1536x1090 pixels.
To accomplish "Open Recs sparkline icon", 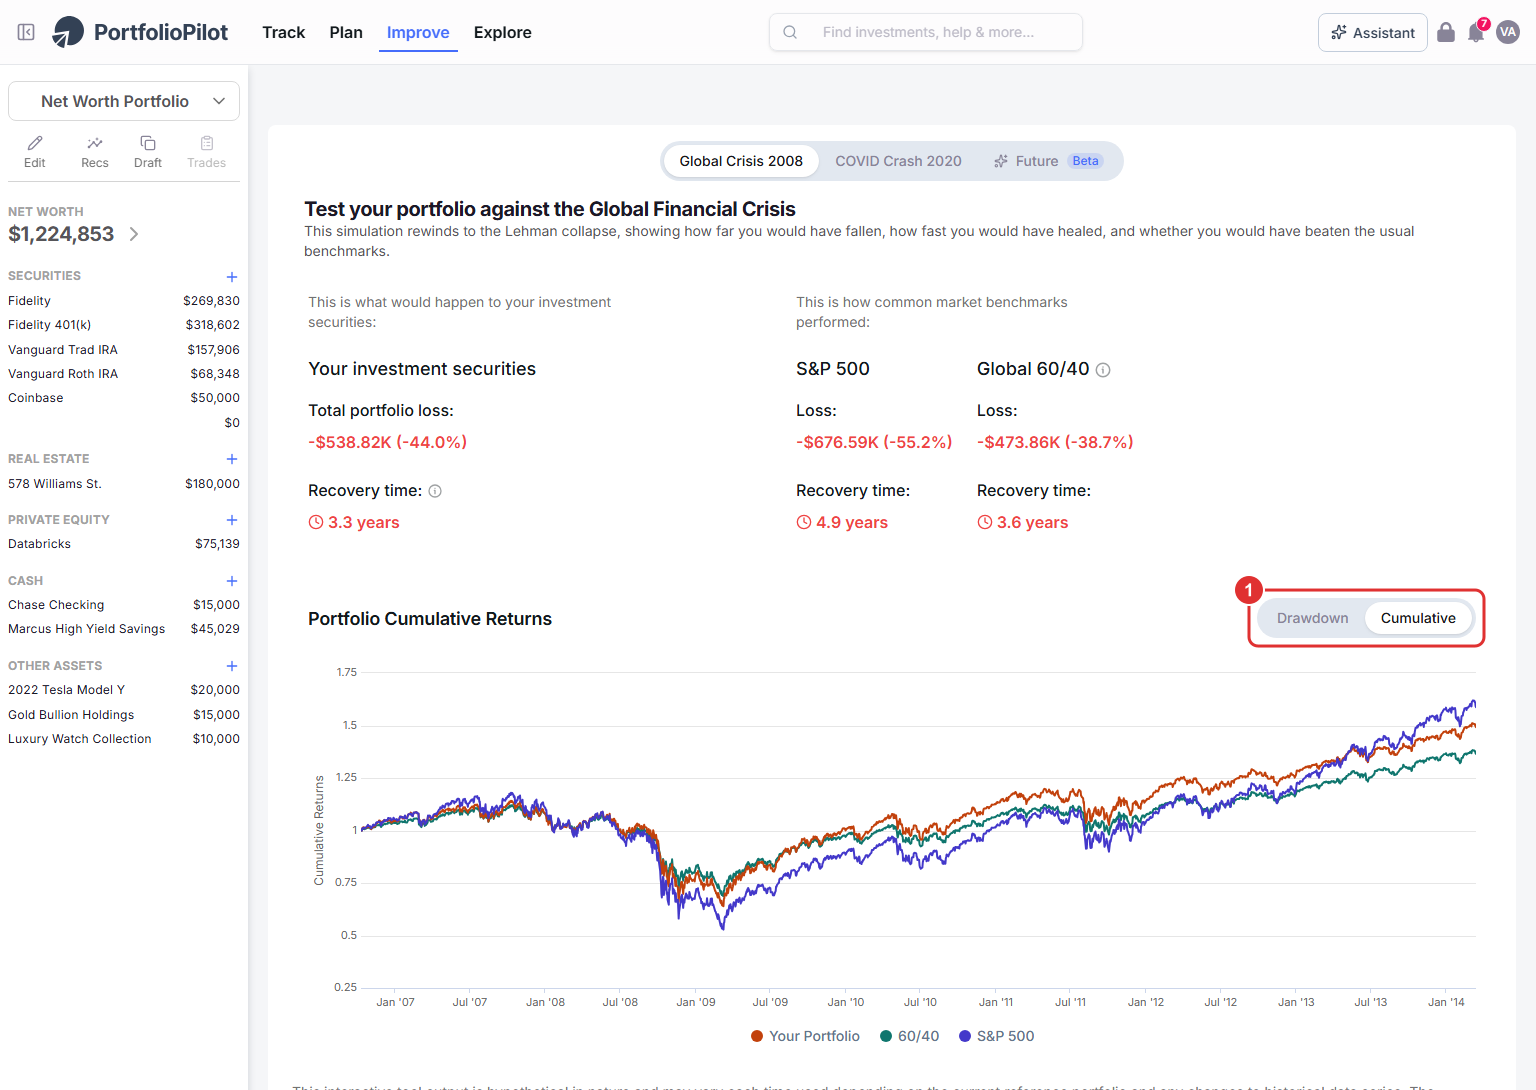I will click(95, 143).
